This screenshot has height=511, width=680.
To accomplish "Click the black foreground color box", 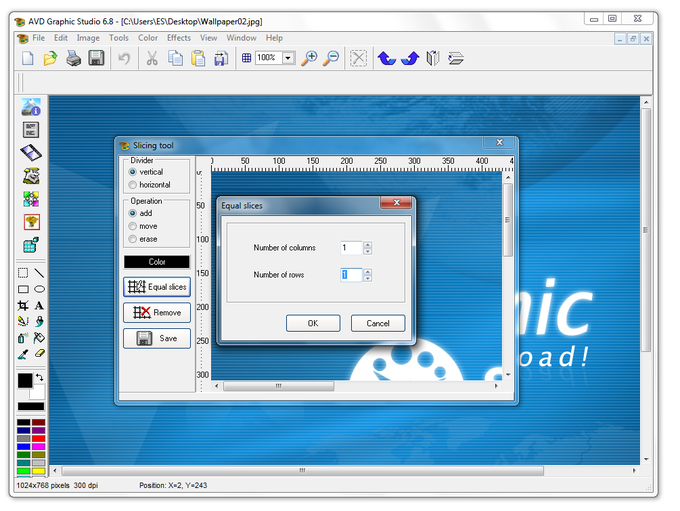I will 25,380.
